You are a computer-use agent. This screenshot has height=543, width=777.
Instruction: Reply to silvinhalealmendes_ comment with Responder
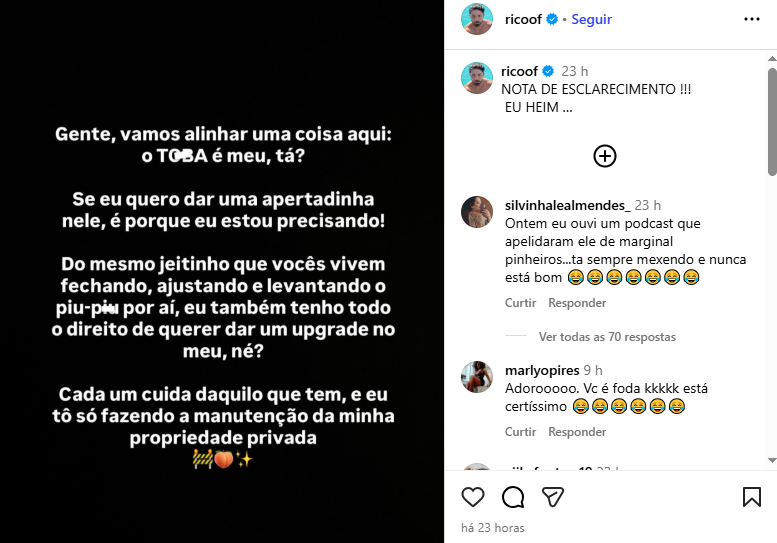click(x=577, y=303)
